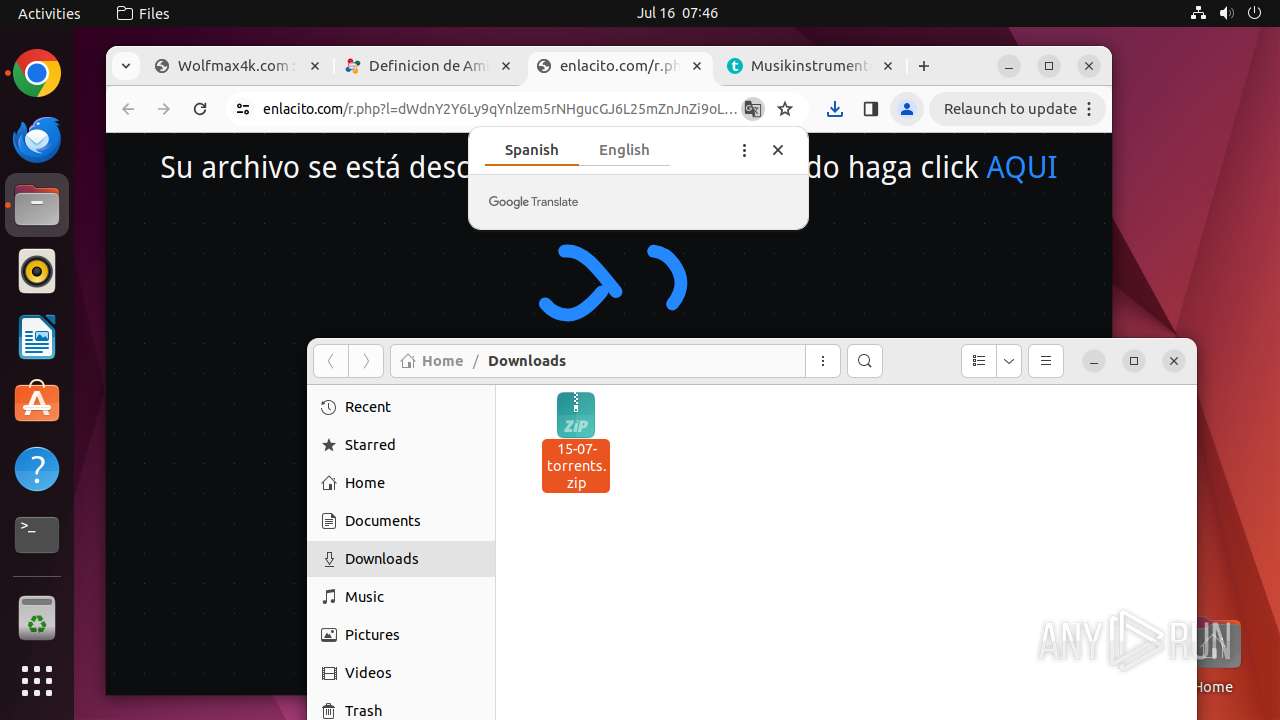This screenshot has height=720, width=1280.
Task: Bookmark this page with star icon
Action: click(785, 109)
